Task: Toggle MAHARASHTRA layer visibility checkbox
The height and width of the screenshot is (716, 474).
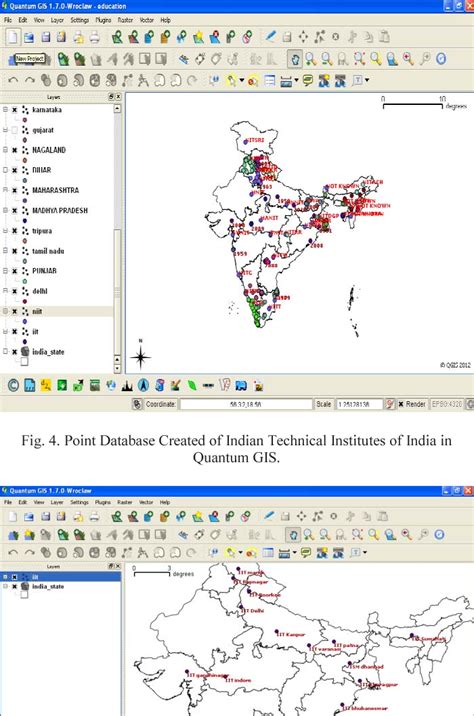Action: (15, 190)
